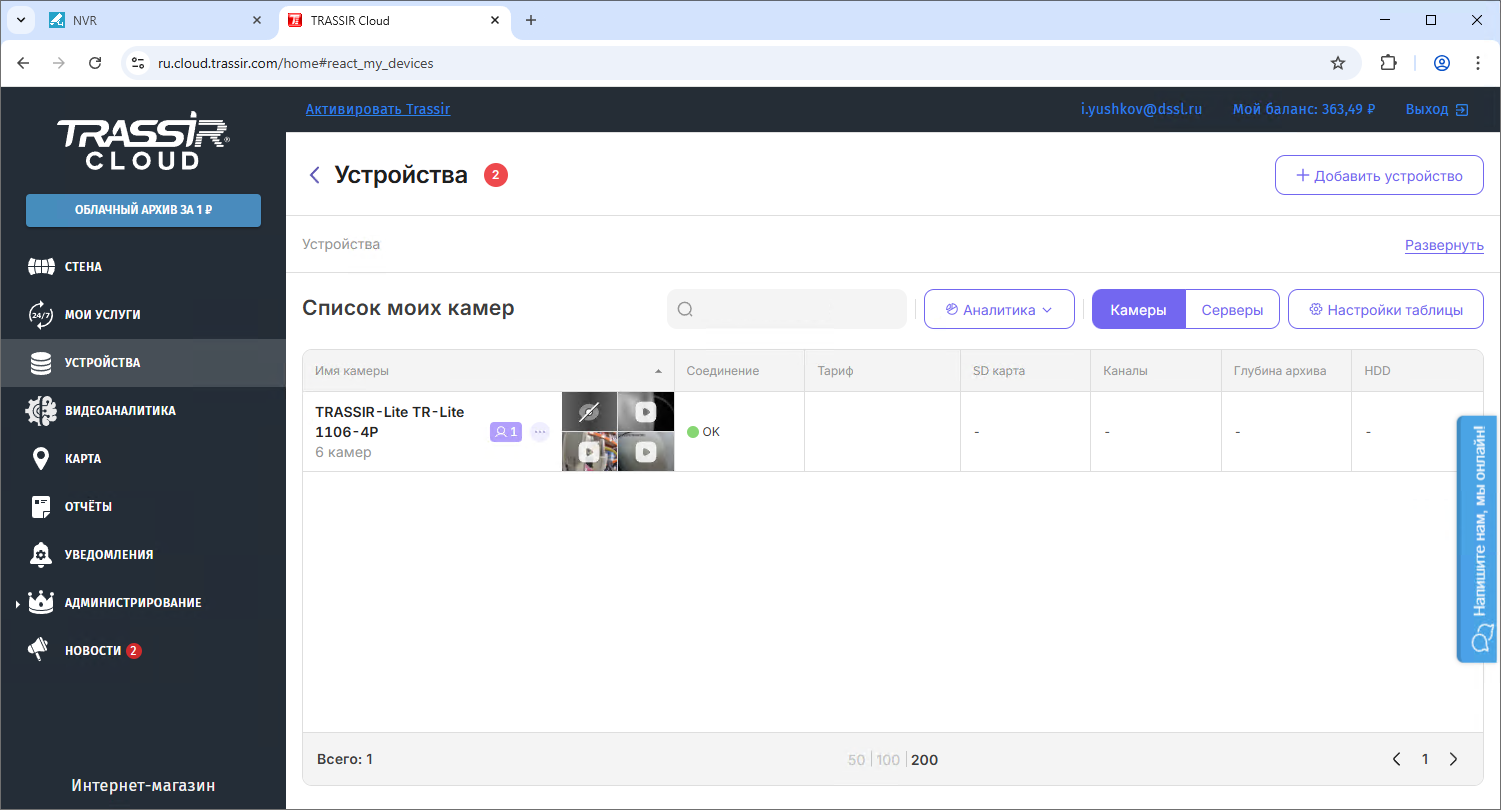1501x810 pixels.
Task: Go back in browser history
Action: 24,63
